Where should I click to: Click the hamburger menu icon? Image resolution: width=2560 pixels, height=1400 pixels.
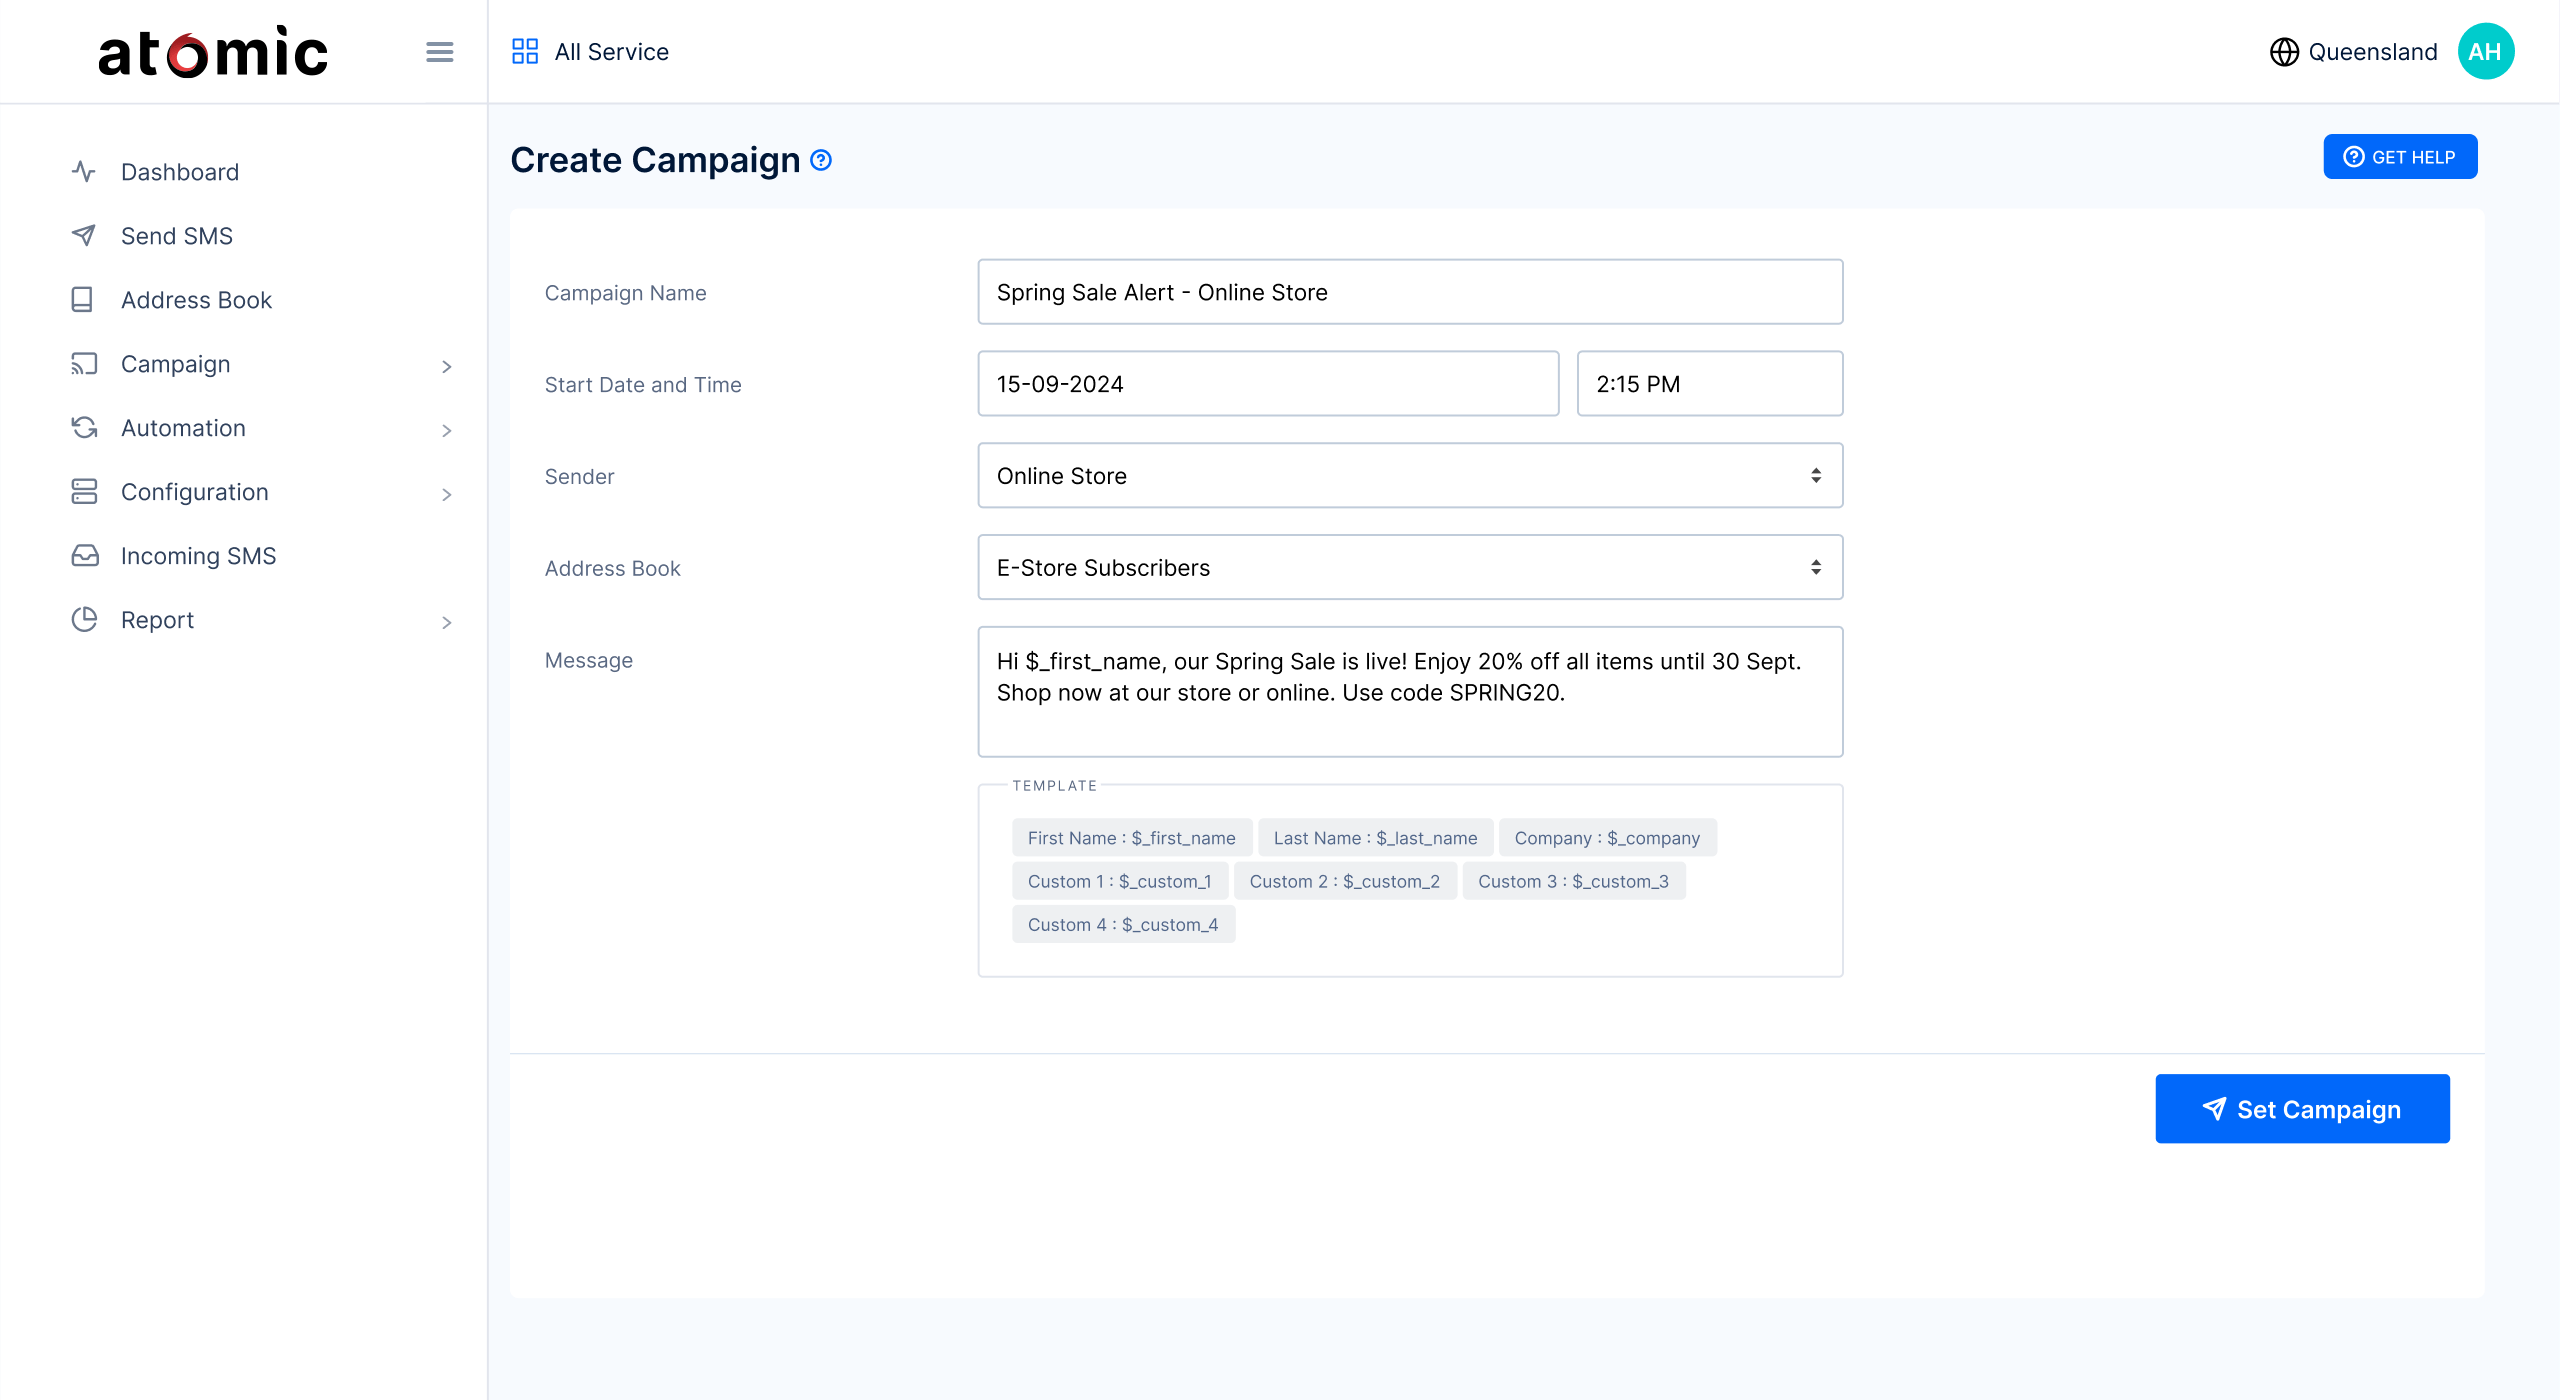point(439,52)
